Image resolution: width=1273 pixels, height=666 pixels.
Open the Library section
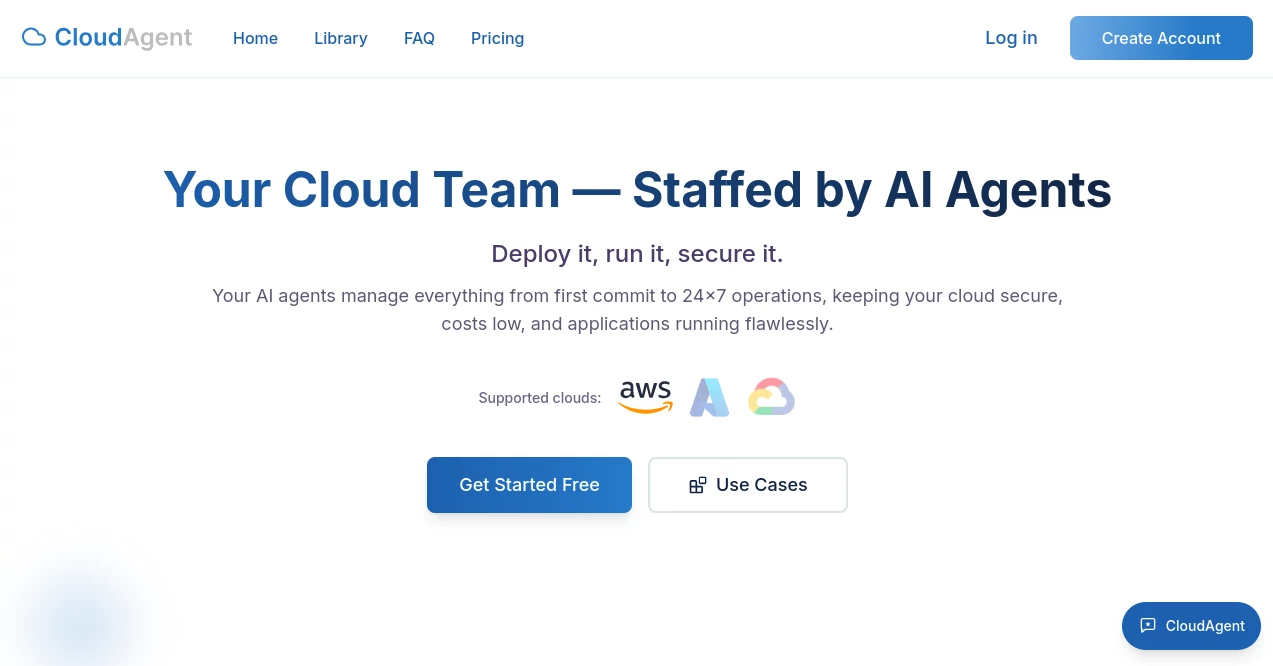340,38
